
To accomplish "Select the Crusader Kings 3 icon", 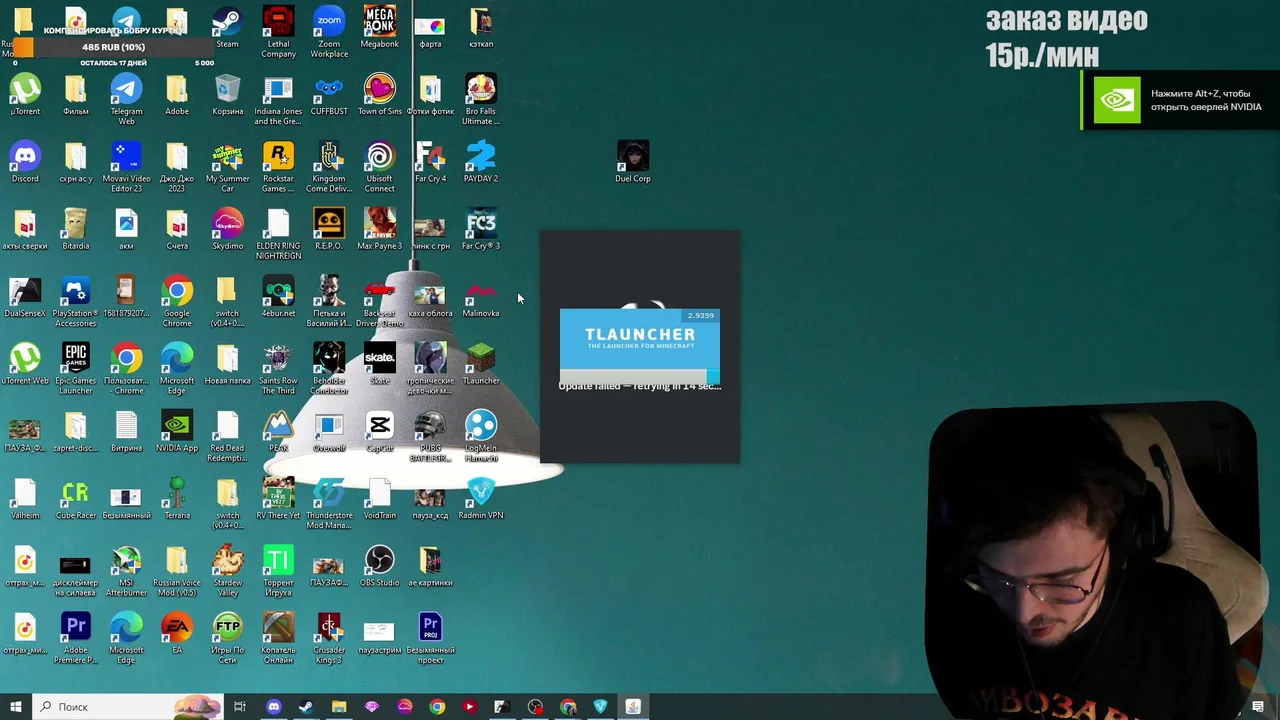I will coord(329,636).
